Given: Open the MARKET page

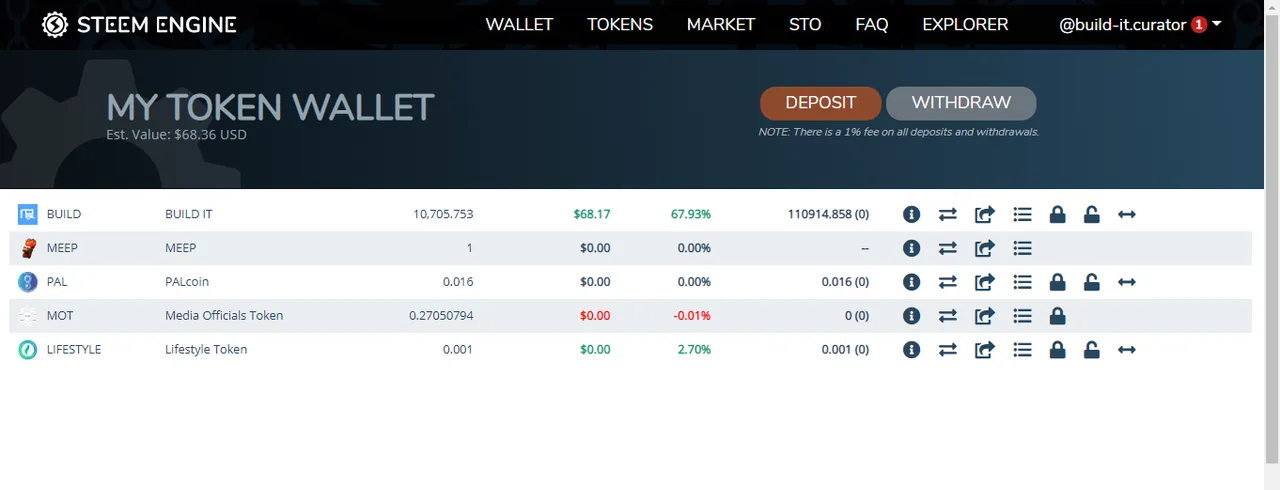Looking at the screenshot, I should point(721,24).
